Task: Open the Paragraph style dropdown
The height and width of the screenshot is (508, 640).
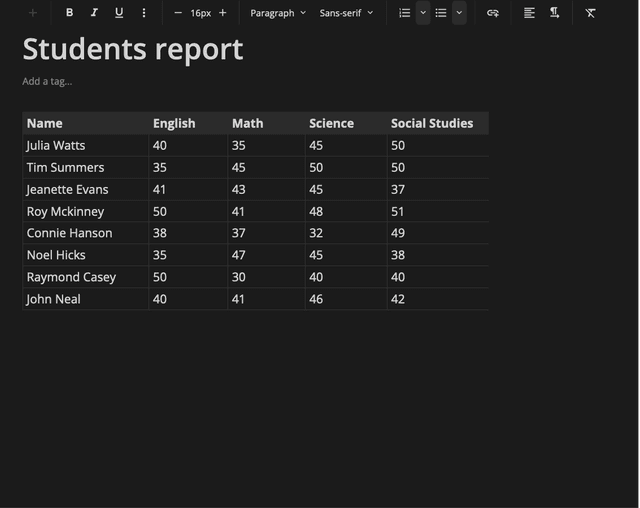Action: 278,13
